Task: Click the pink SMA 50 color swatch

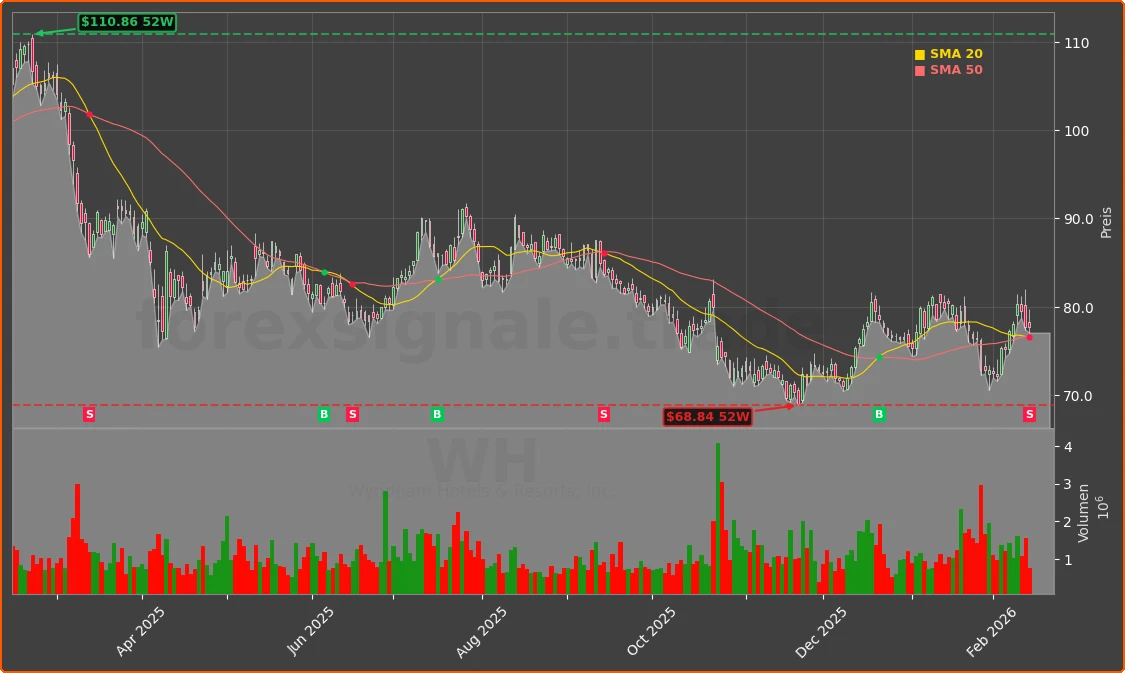Action: pyautogui.click(x=918, y=69)
